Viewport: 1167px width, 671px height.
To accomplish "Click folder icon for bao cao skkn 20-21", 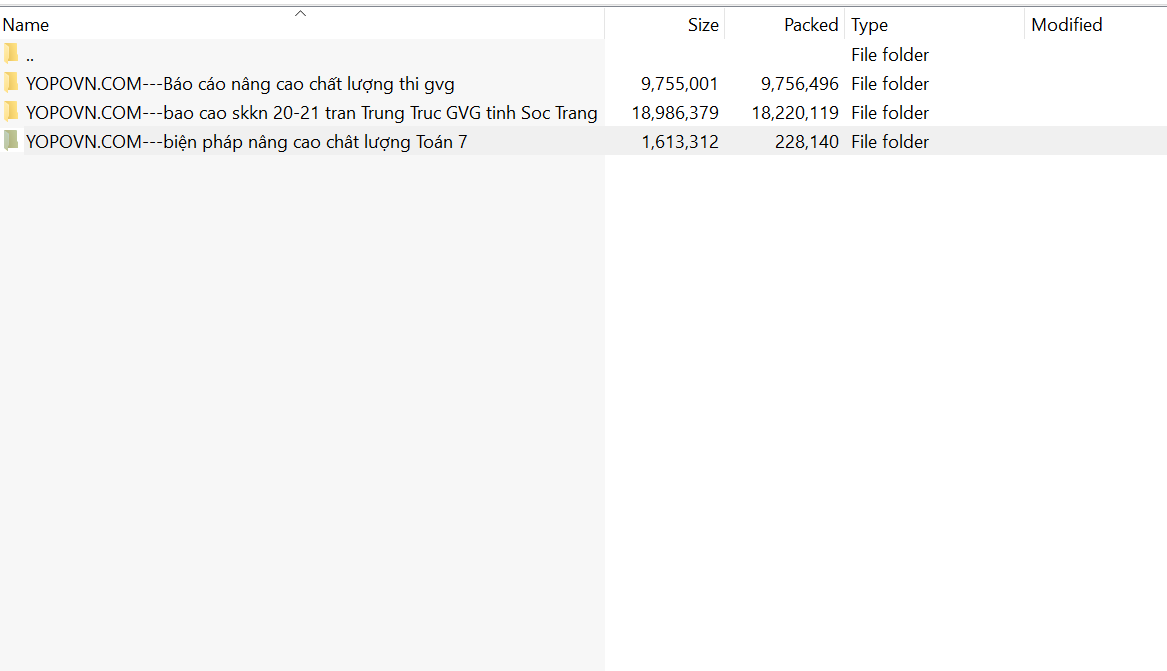I will coord(11,112).
